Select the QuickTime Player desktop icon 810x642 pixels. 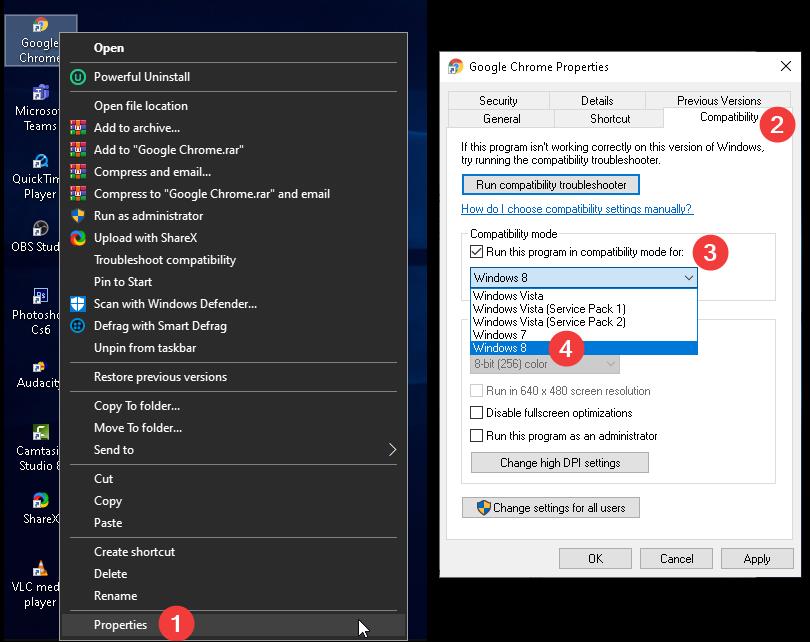37,176
